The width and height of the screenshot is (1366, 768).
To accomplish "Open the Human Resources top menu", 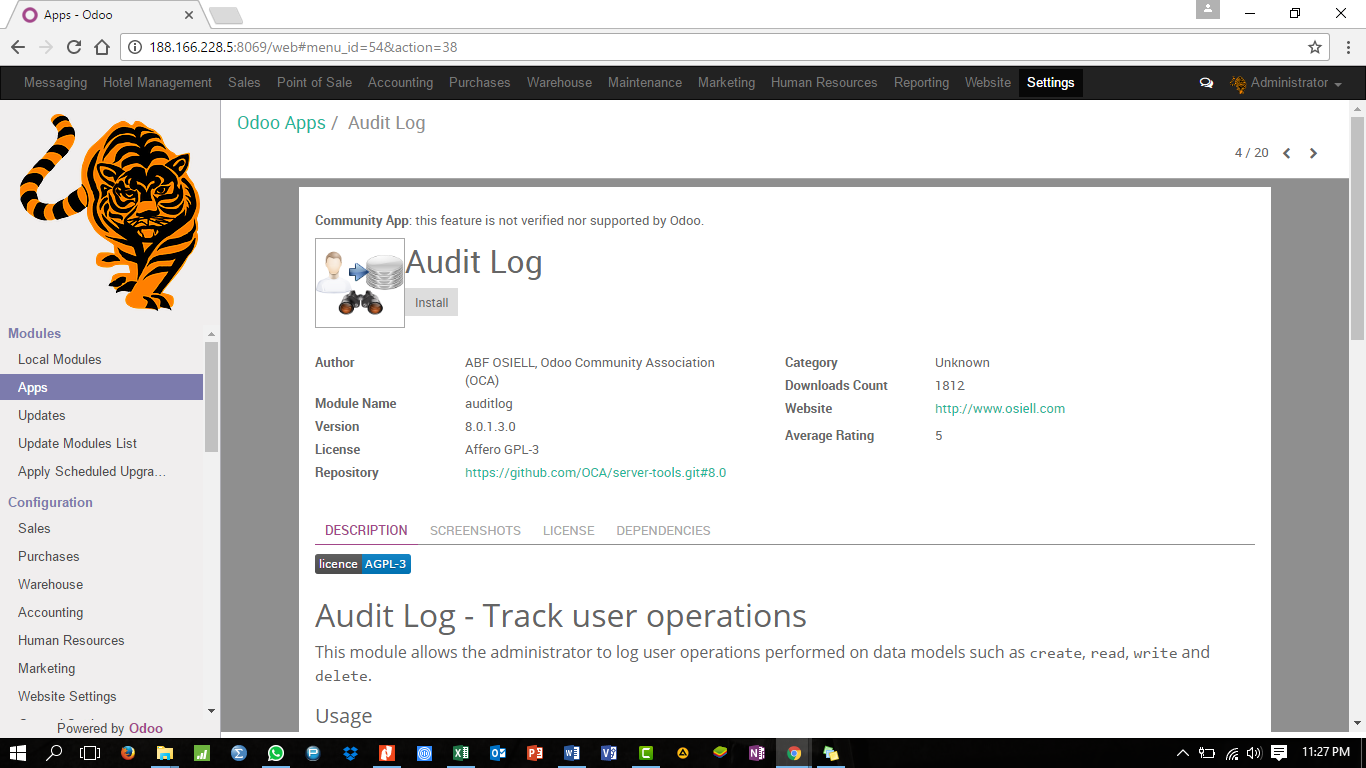I will click(824, 83).
